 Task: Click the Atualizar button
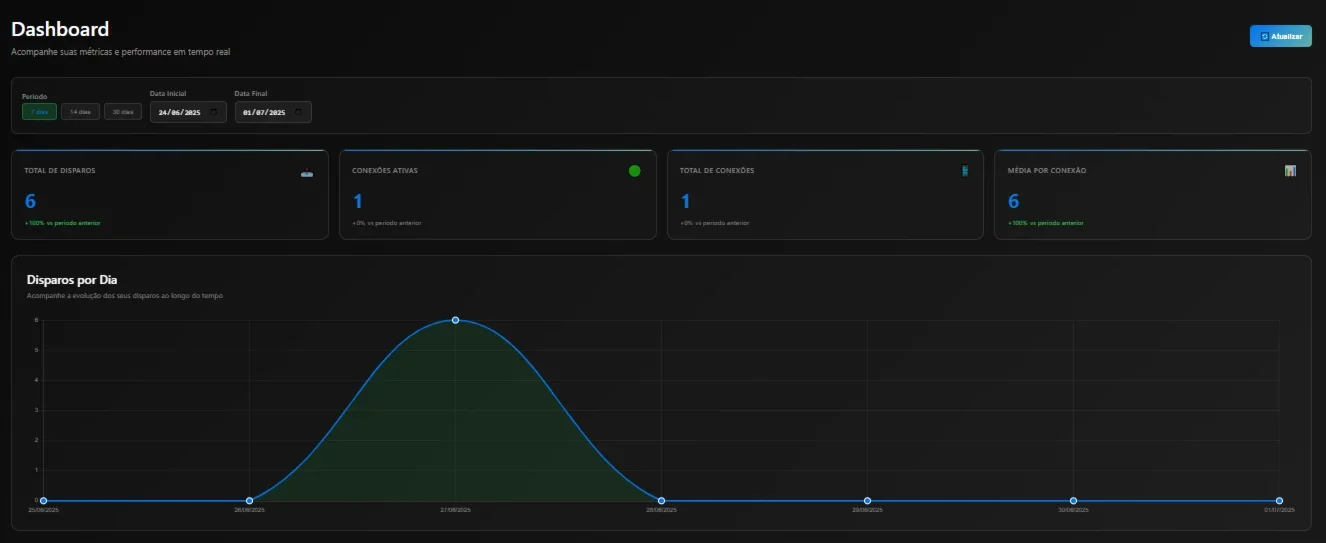coord(1281,36)
